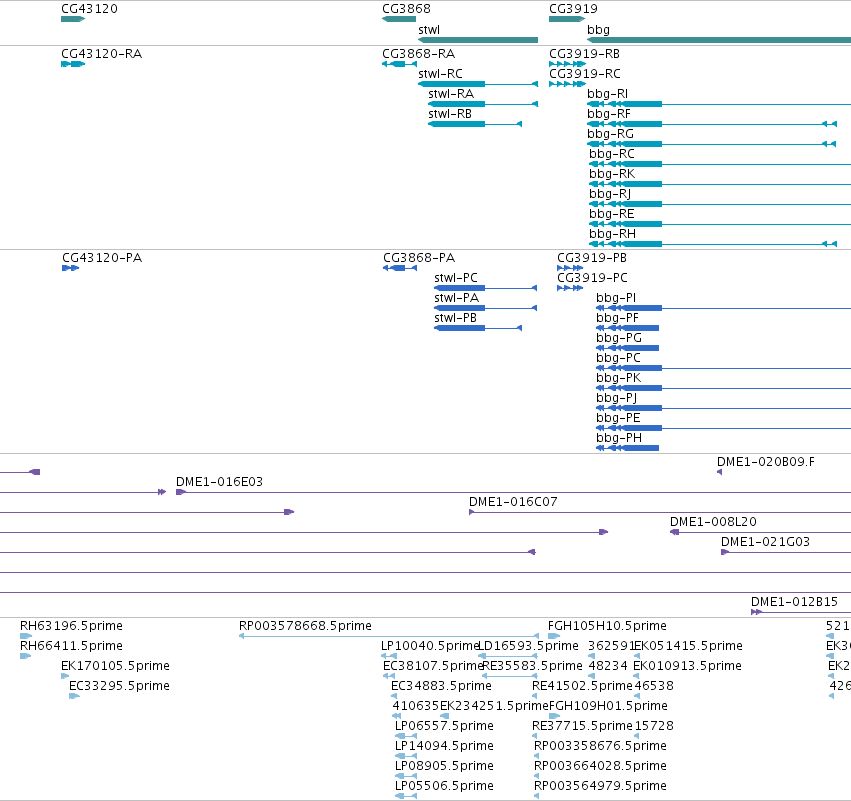
Task: Select the bbg gene label
Action: tap(598, 30)
